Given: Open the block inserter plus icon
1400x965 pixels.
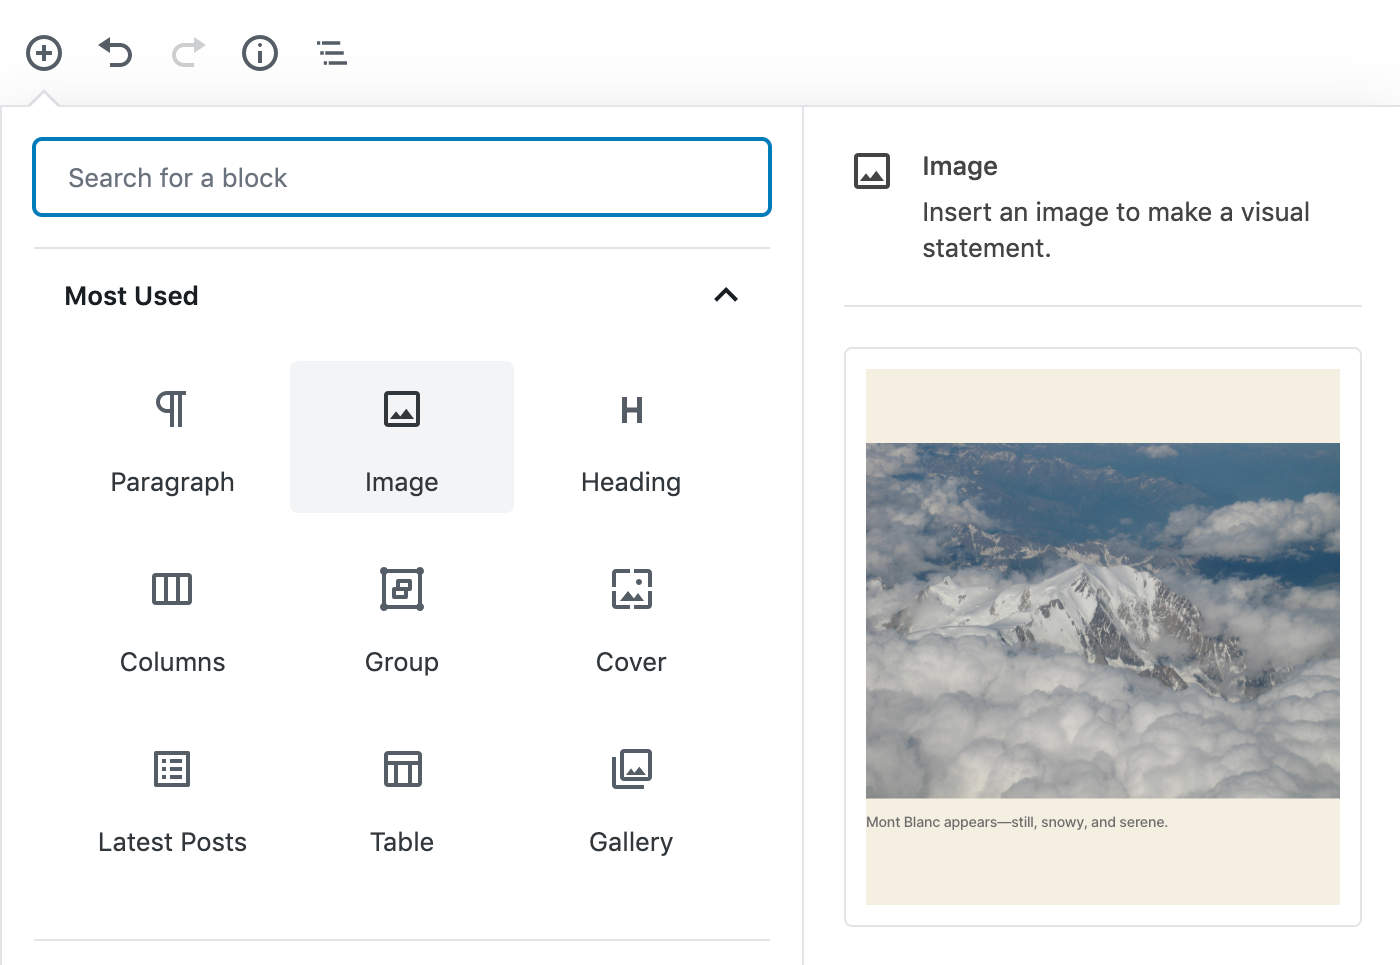Looking at the screenshot, I should [43, 53].
